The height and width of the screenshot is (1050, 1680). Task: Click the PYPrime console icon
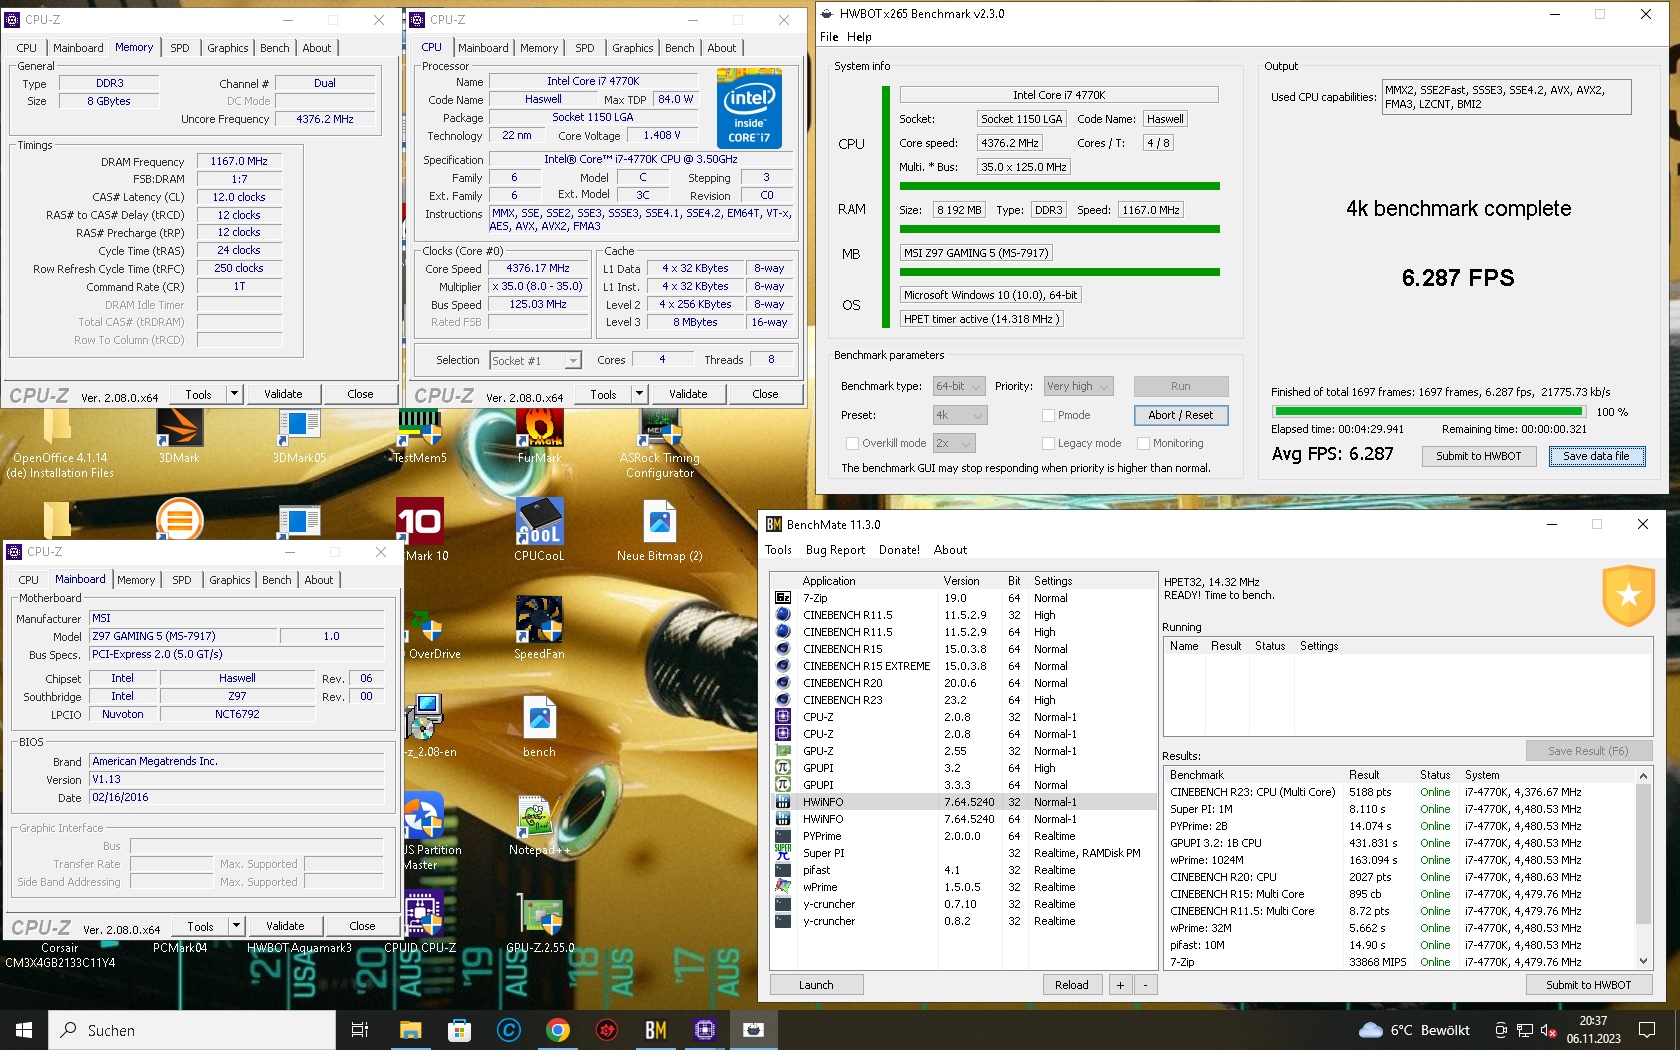[x=783, y=836]
